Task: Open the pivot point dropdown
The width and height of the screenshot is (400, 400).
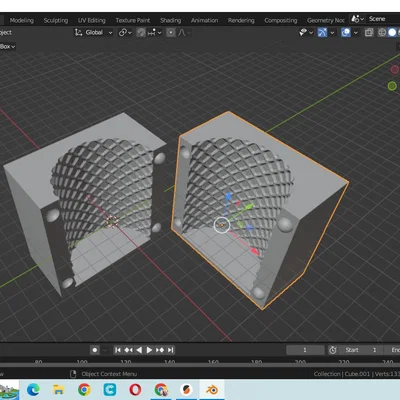Action: click(125, 32)
